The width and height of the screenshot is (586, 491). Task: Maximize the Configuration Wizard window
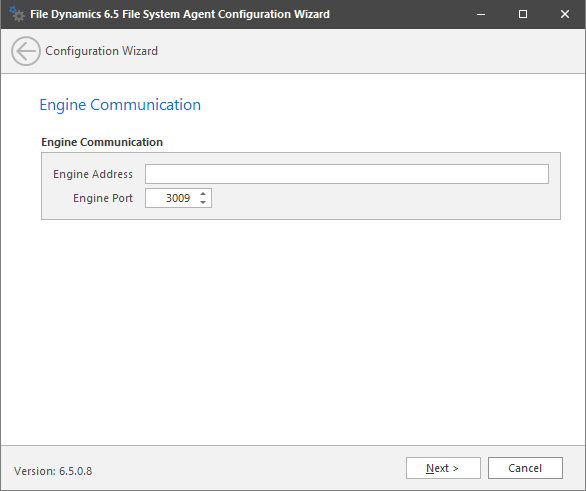tap(523, 14)
